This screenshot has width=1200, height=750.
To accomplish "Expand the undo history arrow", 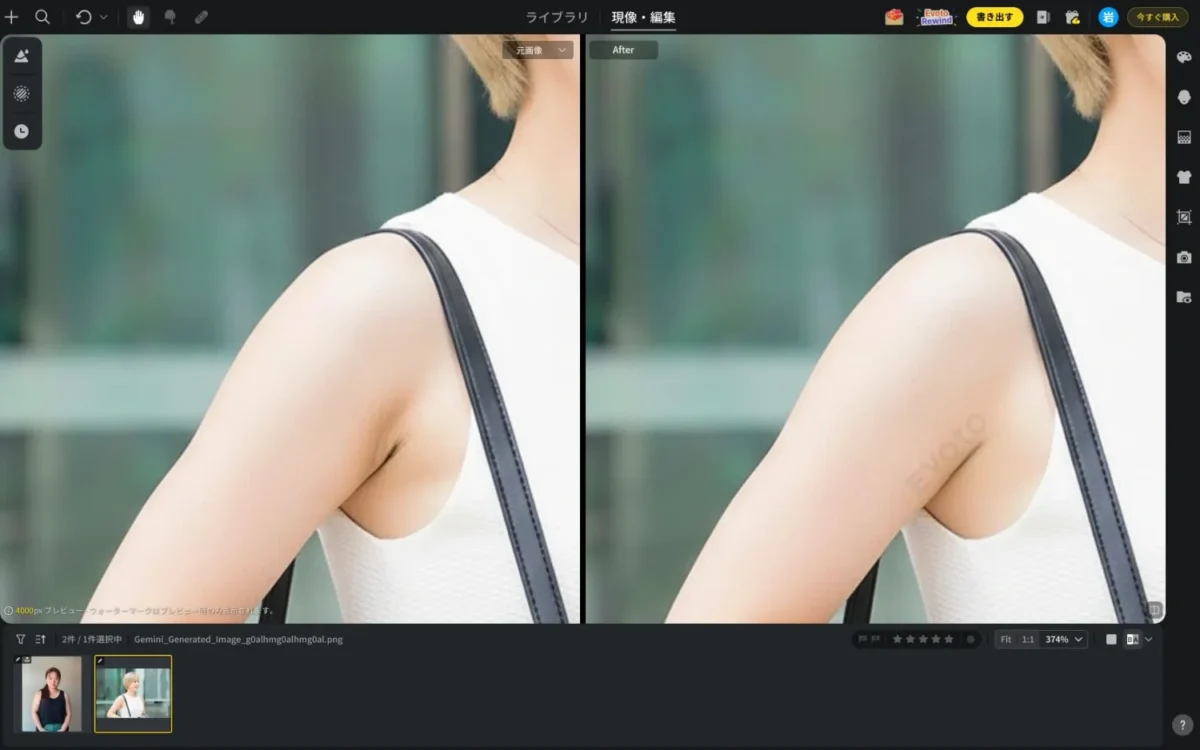I will 104,17.
